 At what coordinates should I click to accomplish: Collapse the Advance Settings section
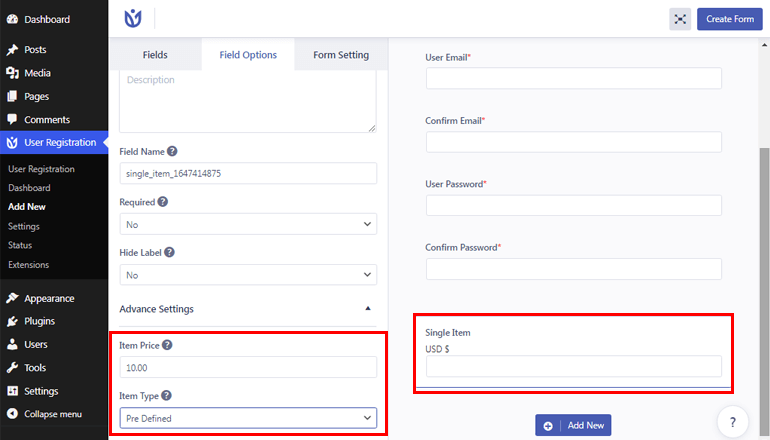click(367, 309)
